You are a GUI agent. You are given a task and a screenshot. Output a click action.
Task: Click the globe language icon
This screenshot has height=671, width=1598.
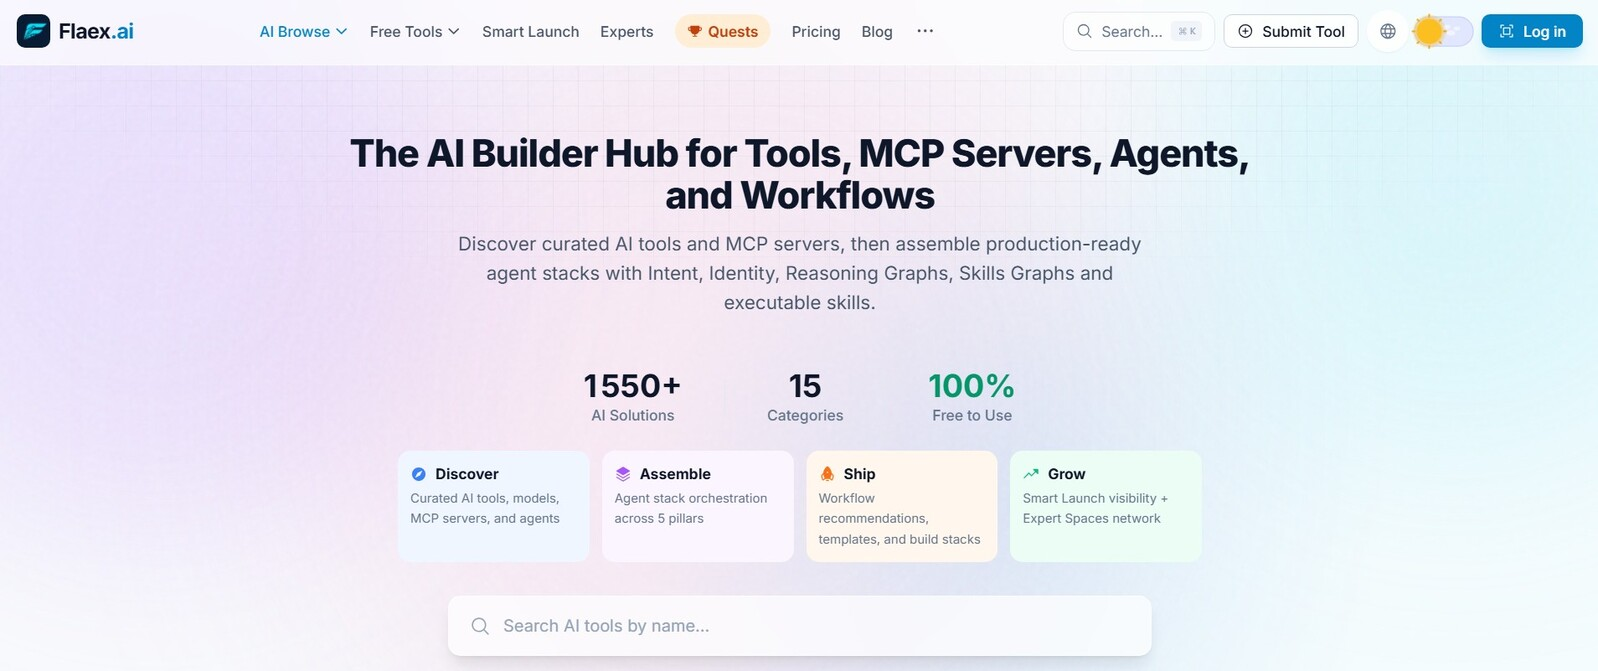pos(1387,31)
